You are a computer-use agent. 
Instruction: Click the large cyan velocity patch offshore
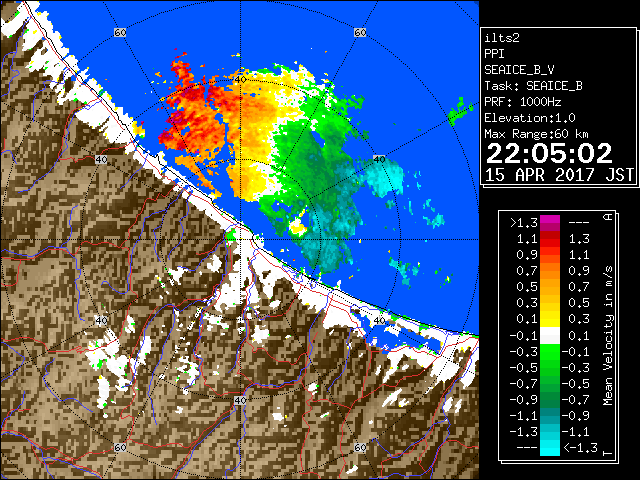pos(384,178)
